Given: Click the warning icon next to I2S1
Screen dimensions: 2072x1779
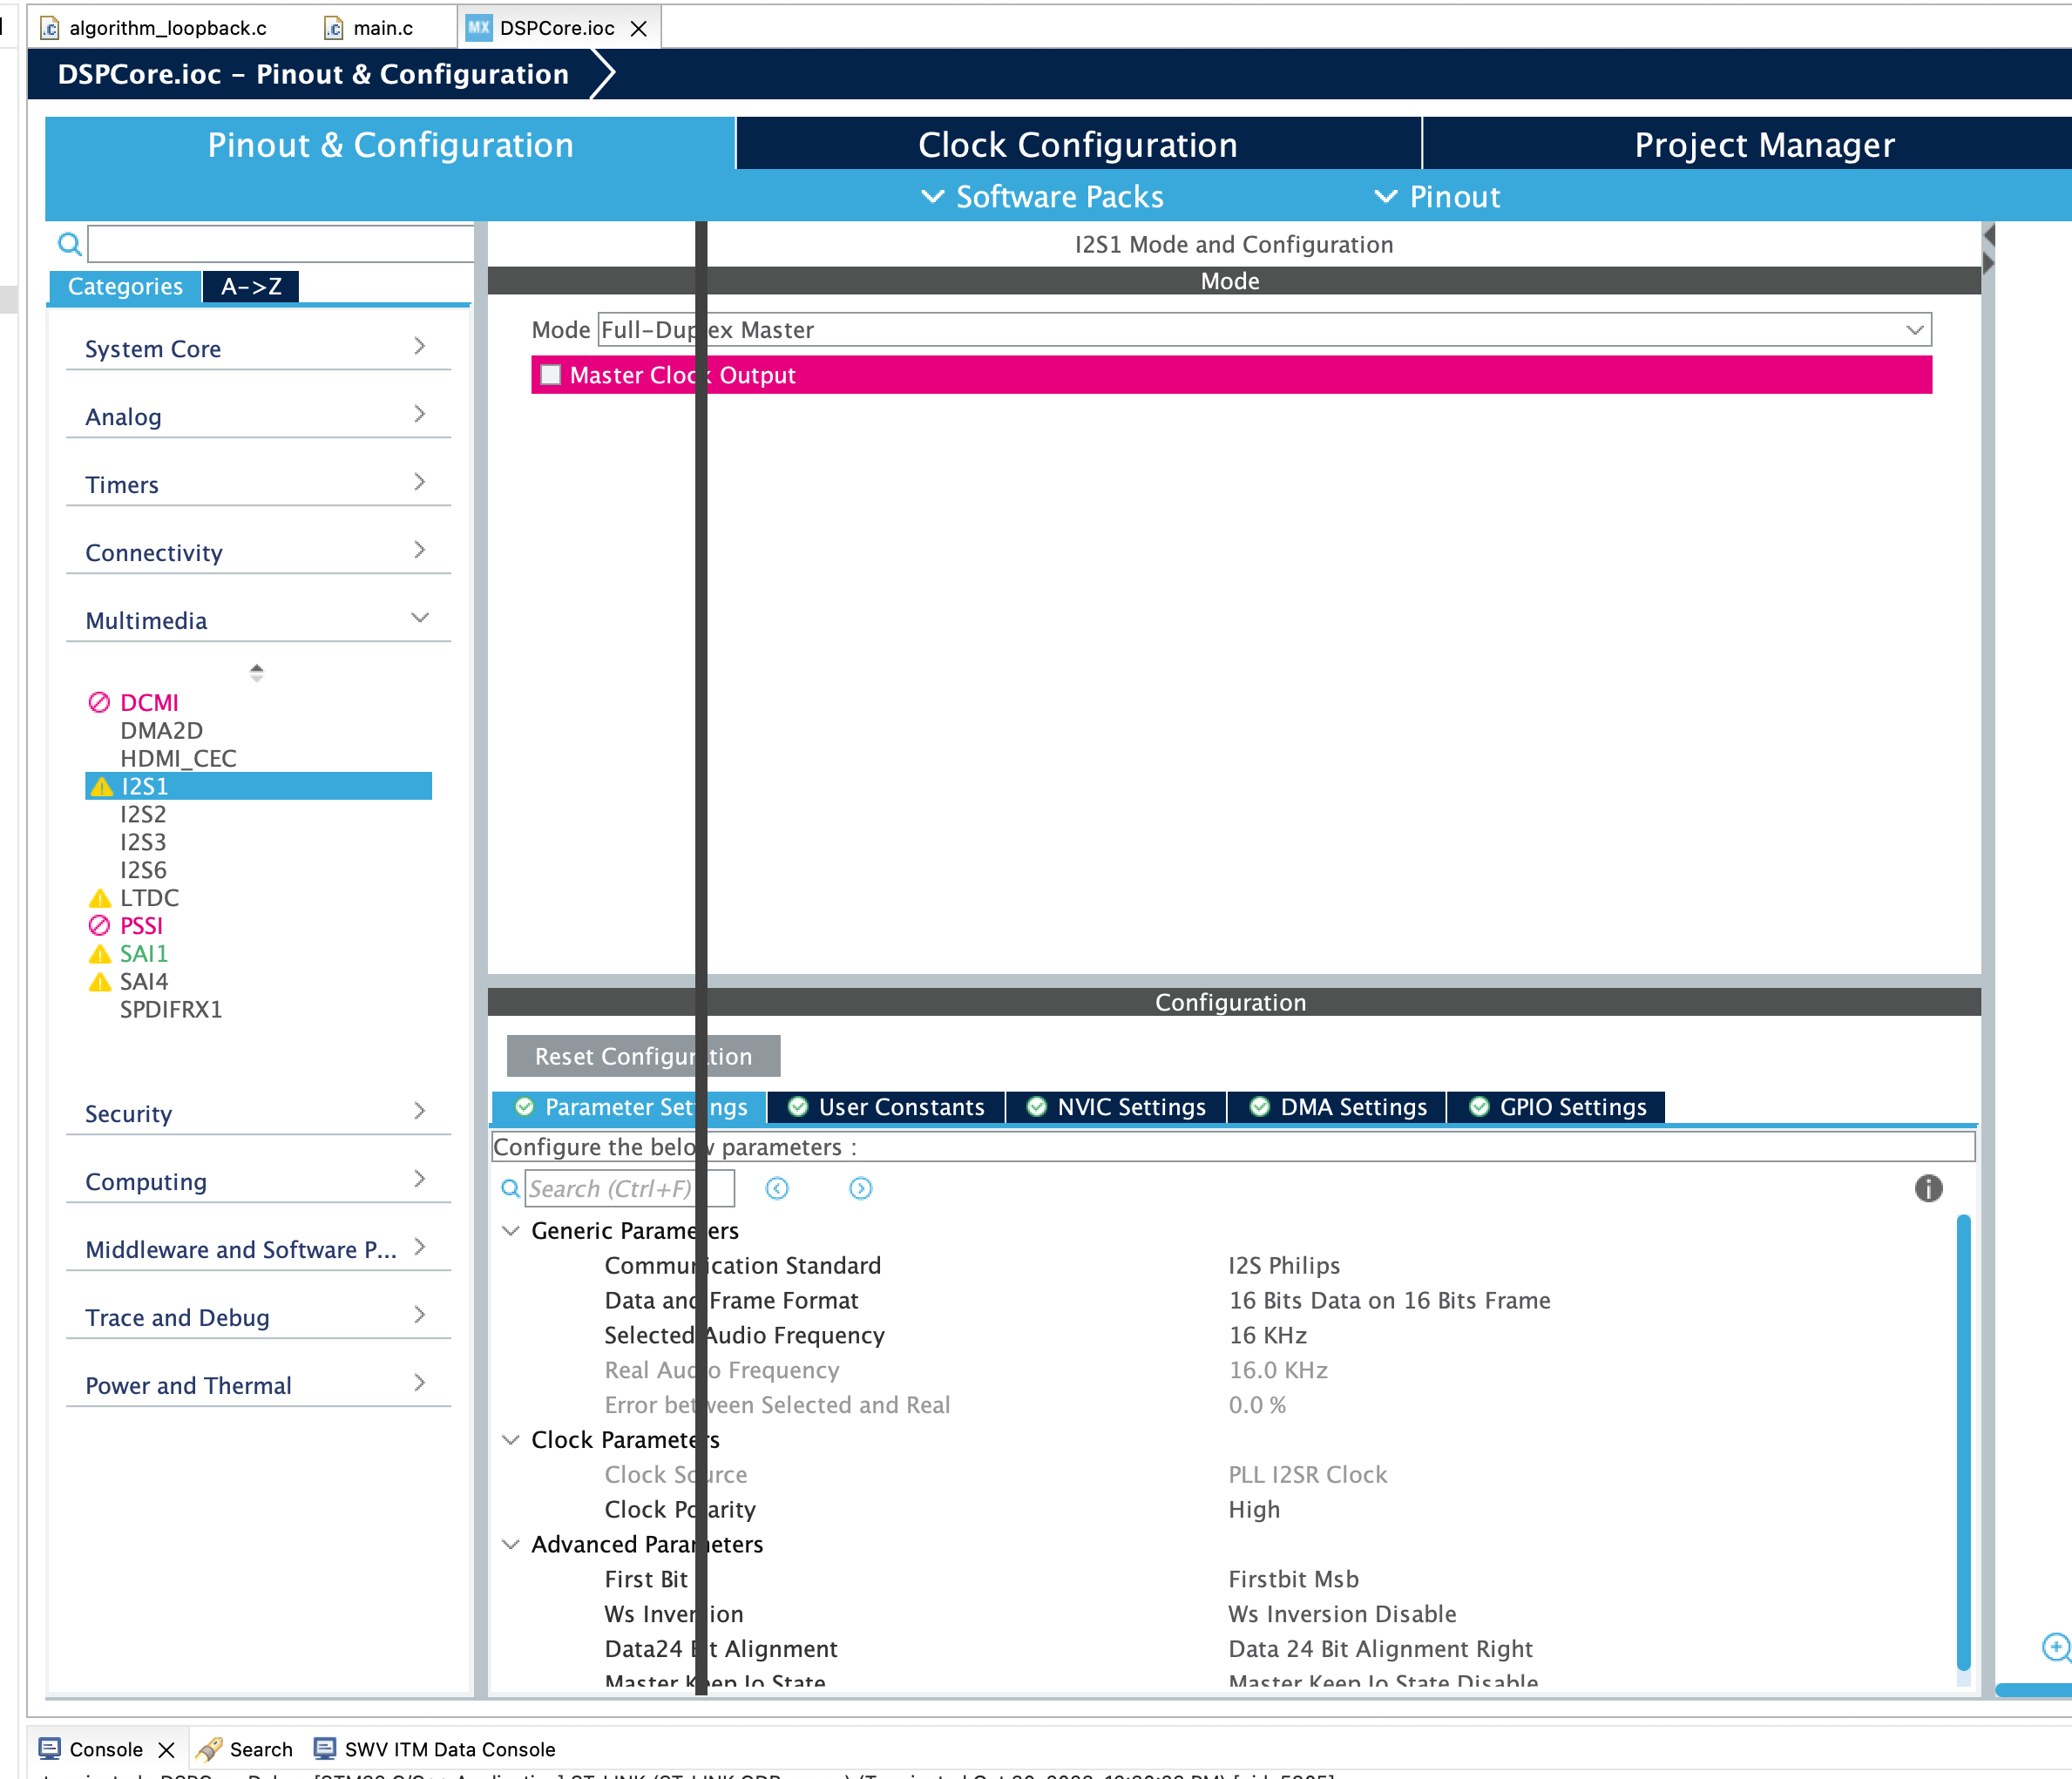Looking at the screenshot, I should 100,786.
